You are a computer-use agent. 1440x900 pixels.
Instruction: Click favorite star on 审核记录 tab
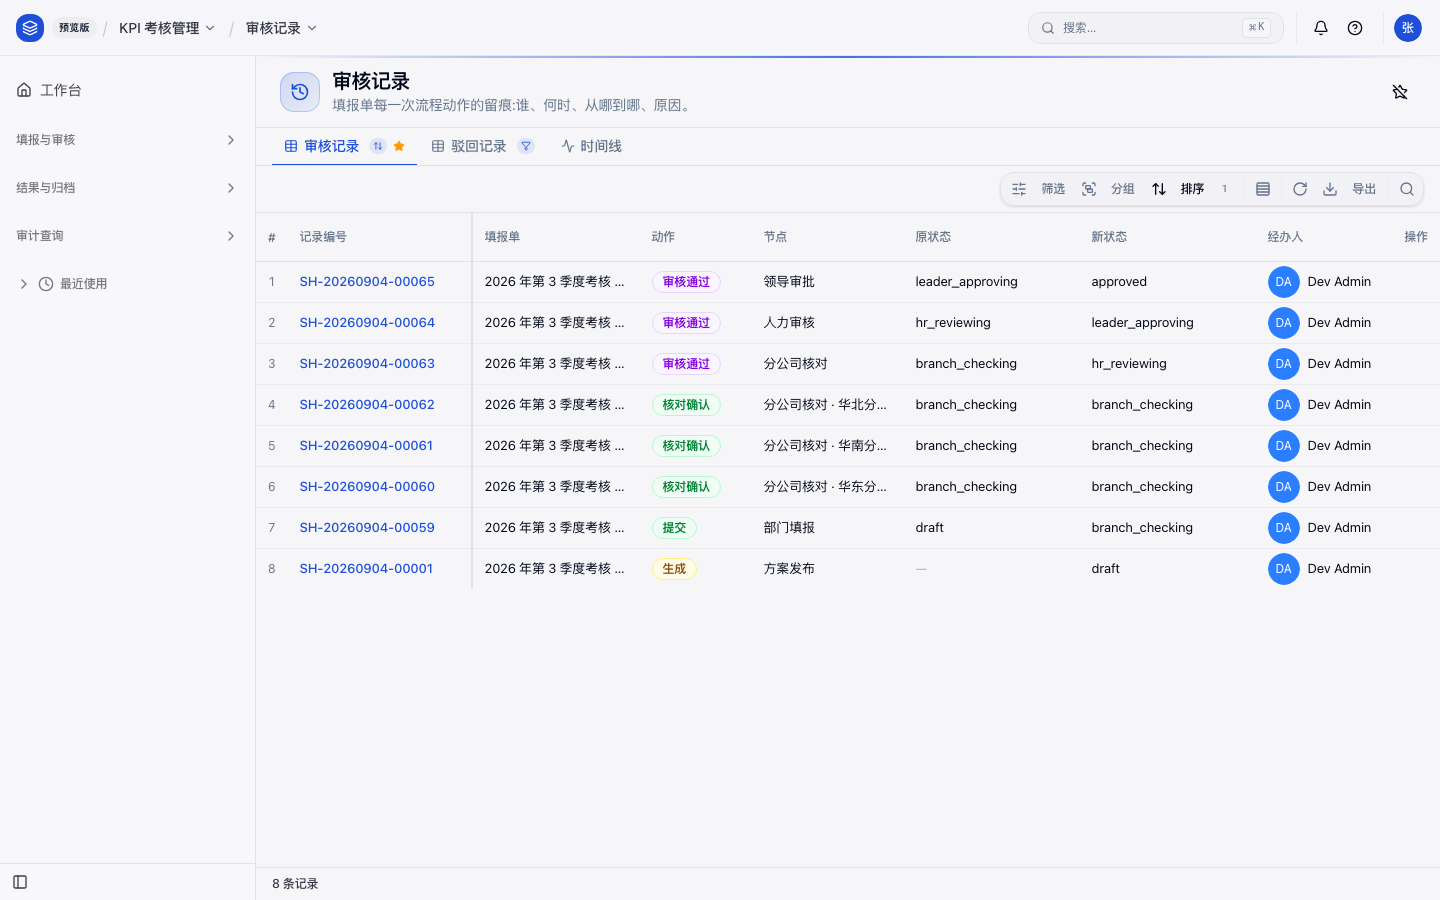coord(399,146)
